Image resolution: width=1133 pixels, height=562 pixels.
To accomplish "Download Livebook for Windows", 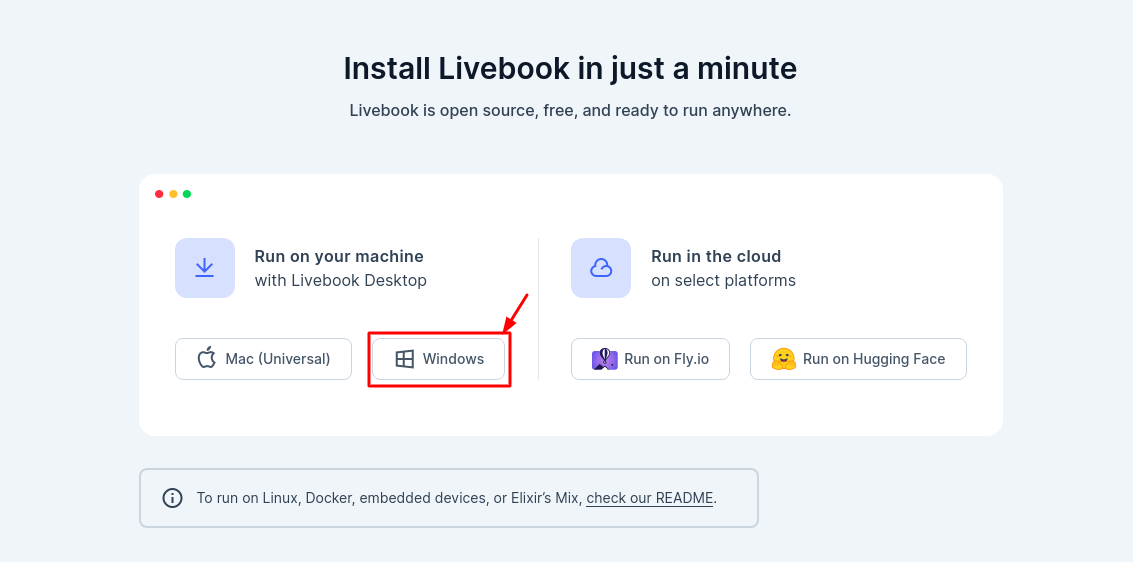I will coord(438,359).
